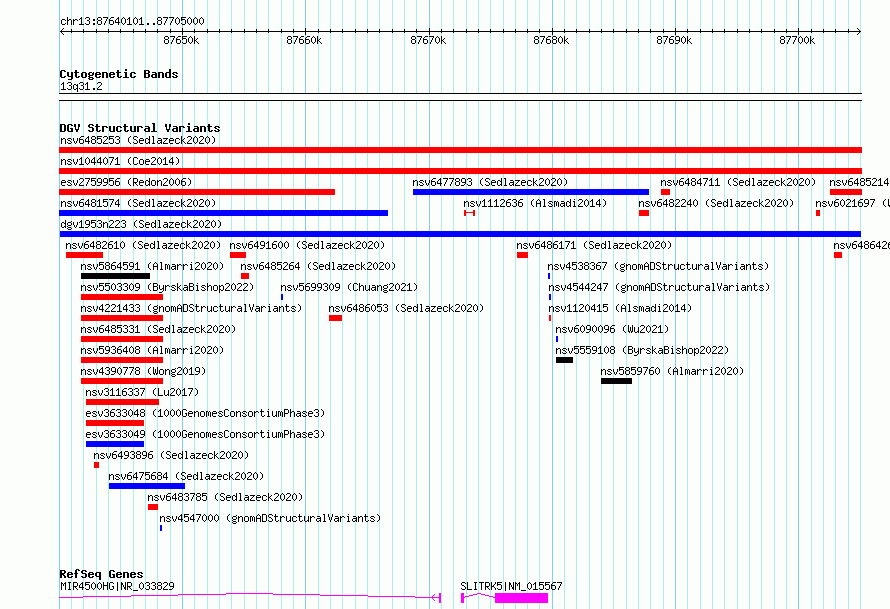Select esv3633049 (1000GenomesConsortiumPhase3) label
The width and height of the screenshot is (890, 609).
205,434
